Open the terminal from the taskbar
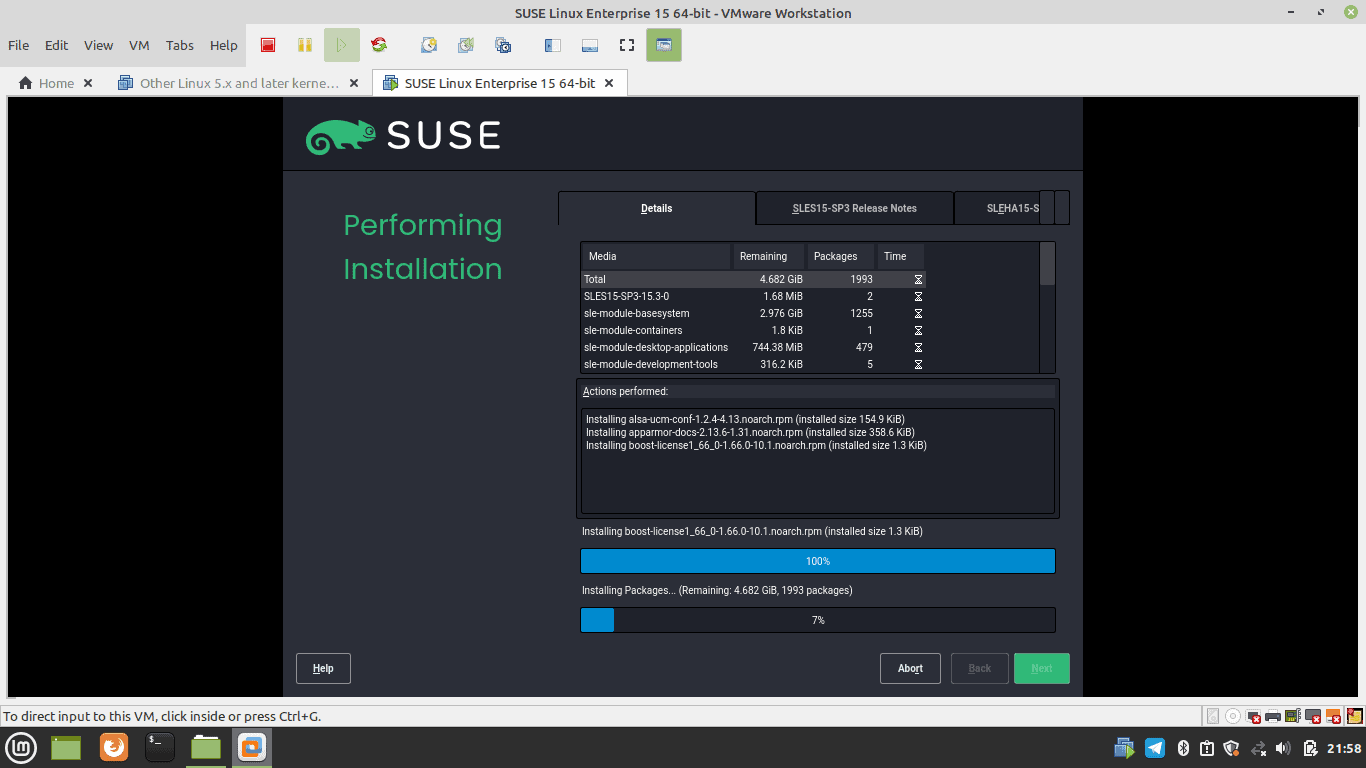Screen dimensions: 1366x768 pyautogui.click(x=160, y=747)
